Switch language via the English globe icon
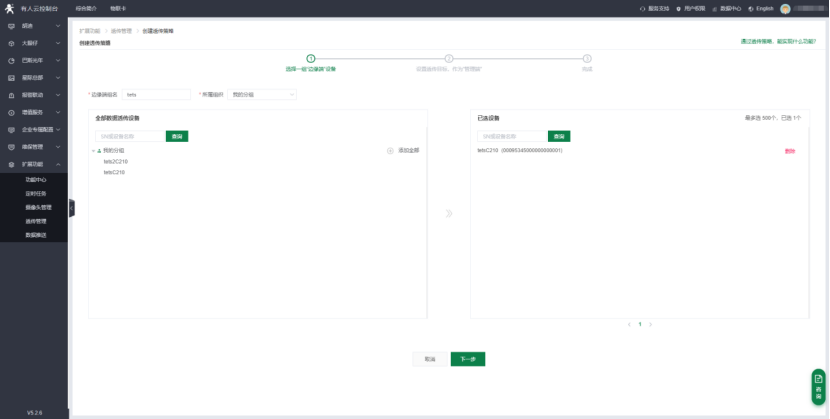Image resolution: width=830 pixels, height=419 pixels. pyautogui.click(x=751, y=8)
